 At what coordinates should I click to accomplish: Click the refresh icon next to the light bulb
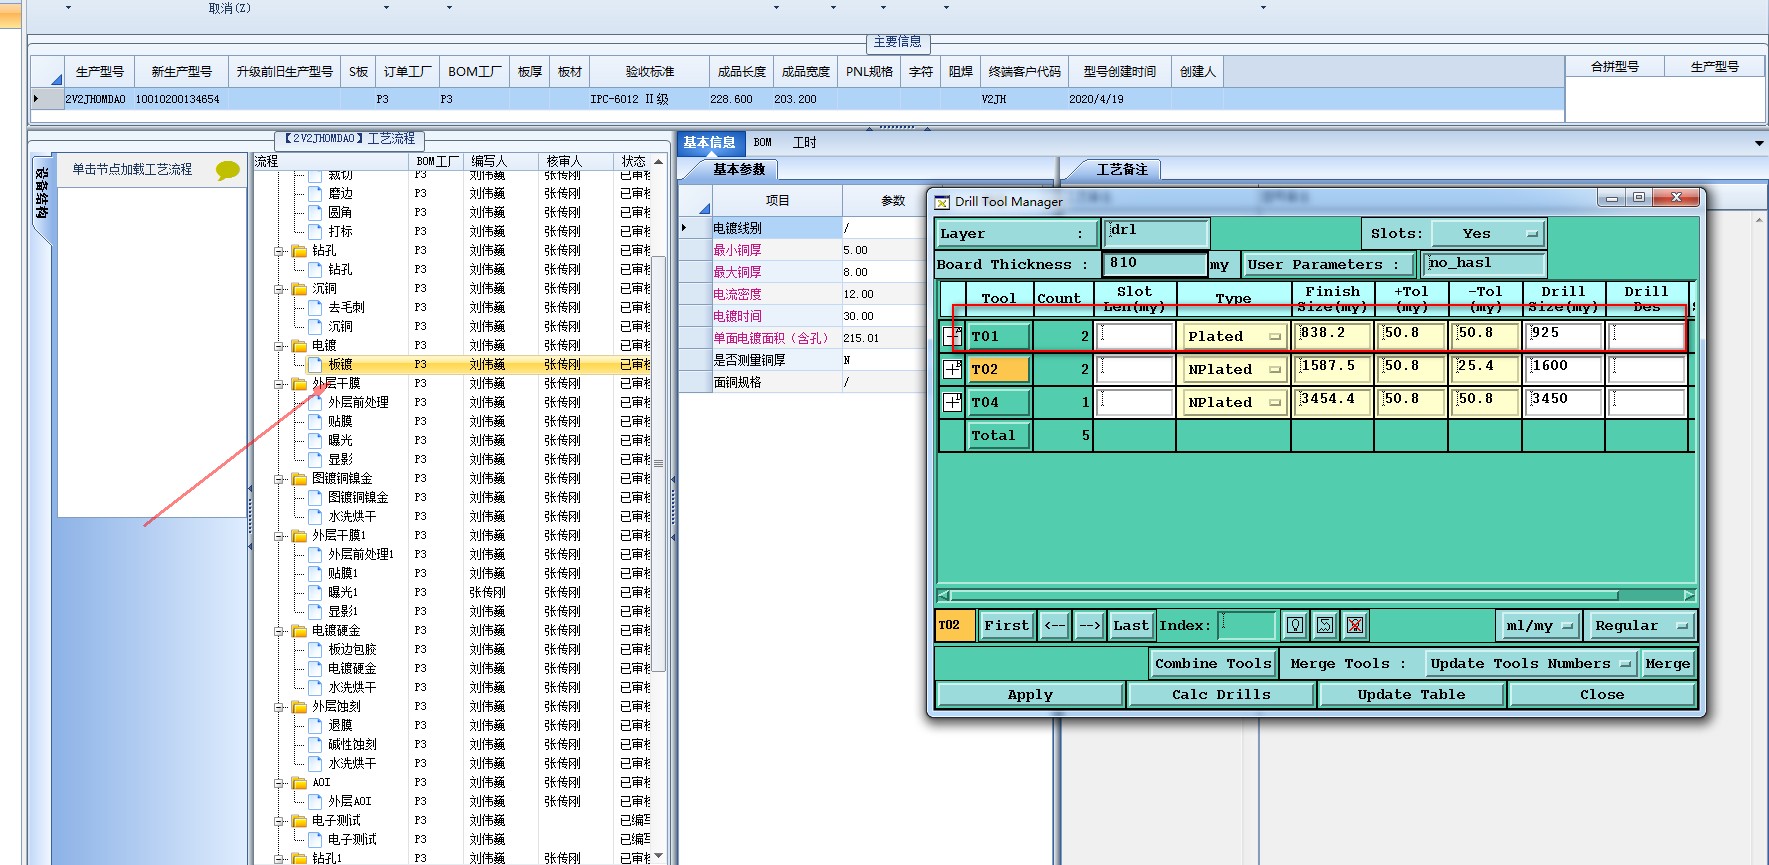(x=1325, y=626)
